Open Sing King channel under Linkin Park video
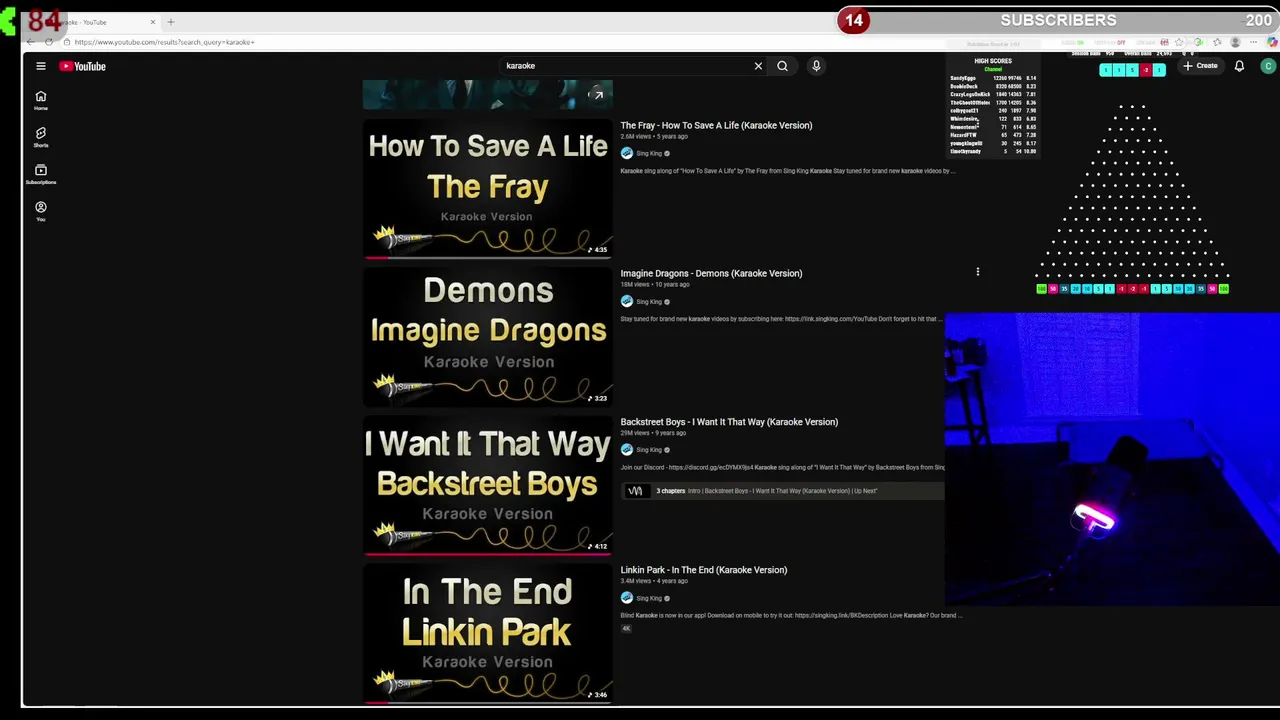Viewport: 1280px width, 720px height. pos(649,598)
